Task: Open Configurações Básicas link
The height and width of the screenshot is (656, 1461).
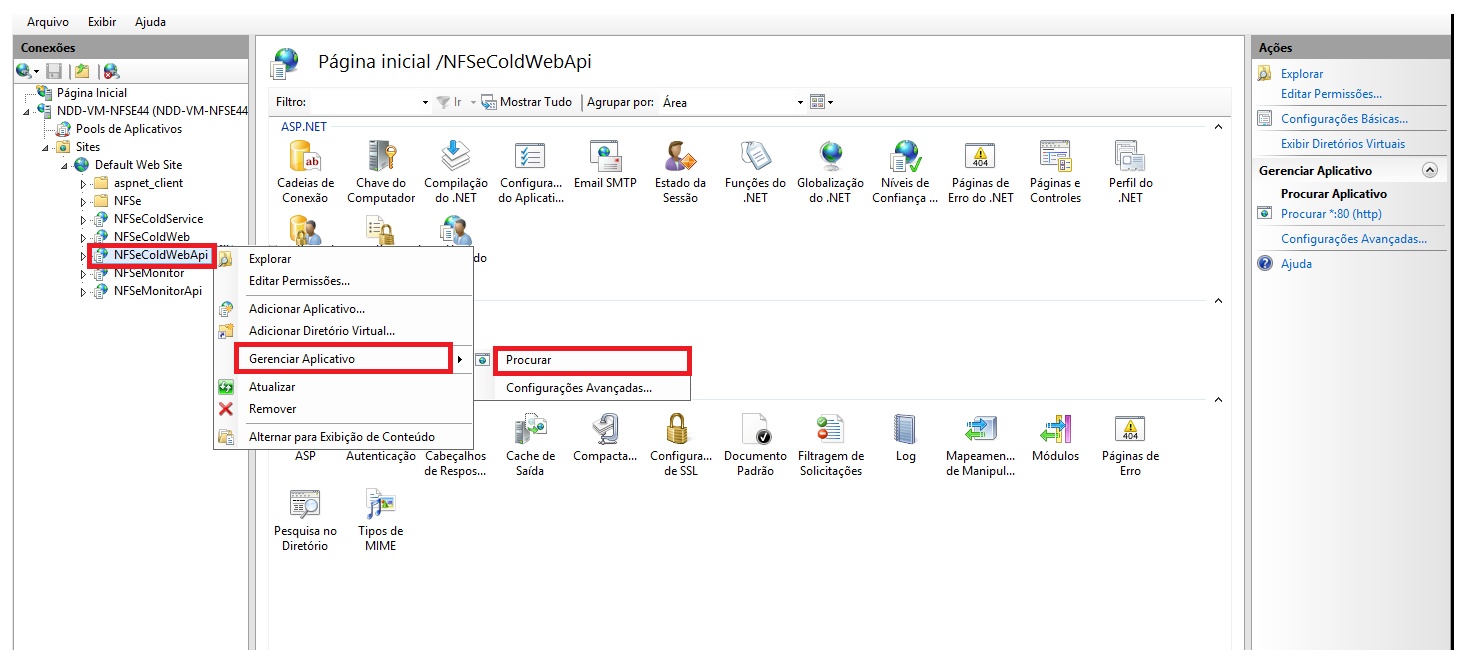Action: [1344, 119]
